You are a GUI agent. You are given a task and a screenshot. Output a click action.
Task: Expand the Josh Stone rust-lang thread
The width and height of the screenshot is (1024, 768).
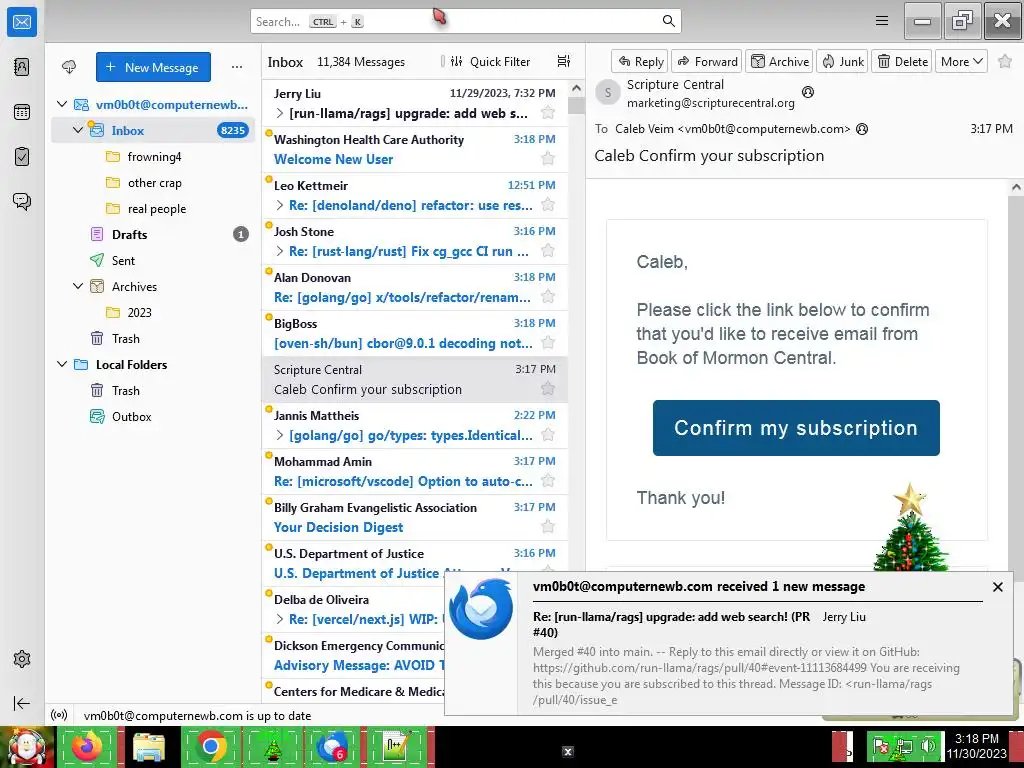(280, 251)
